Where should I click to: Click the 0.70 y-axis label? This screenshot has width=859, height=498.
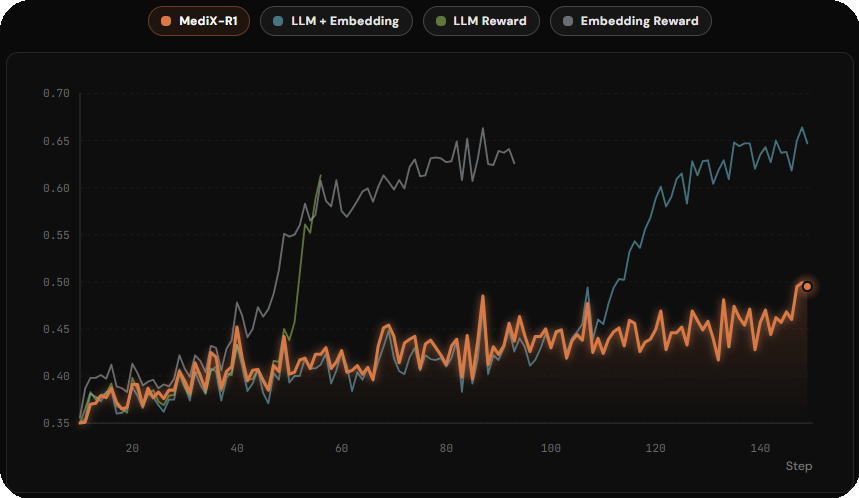click(56, 93)
